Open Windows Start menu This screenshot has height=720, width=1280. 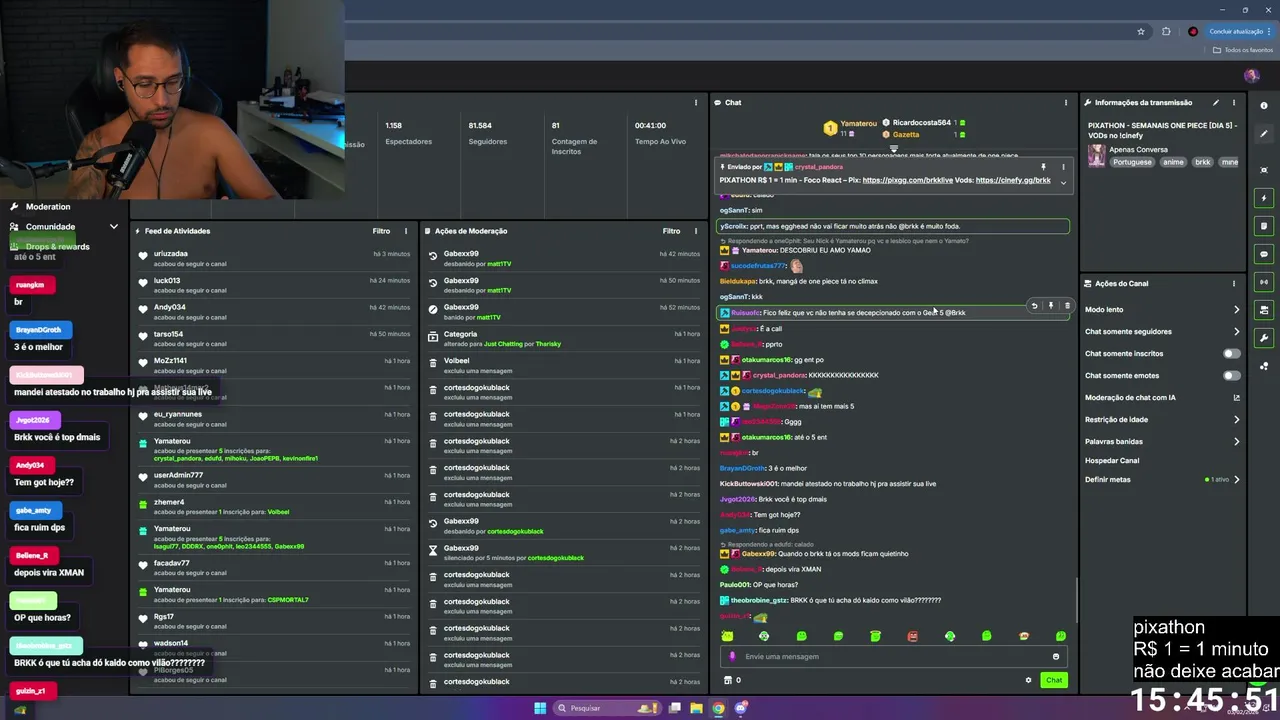click(x=540, y=708)
